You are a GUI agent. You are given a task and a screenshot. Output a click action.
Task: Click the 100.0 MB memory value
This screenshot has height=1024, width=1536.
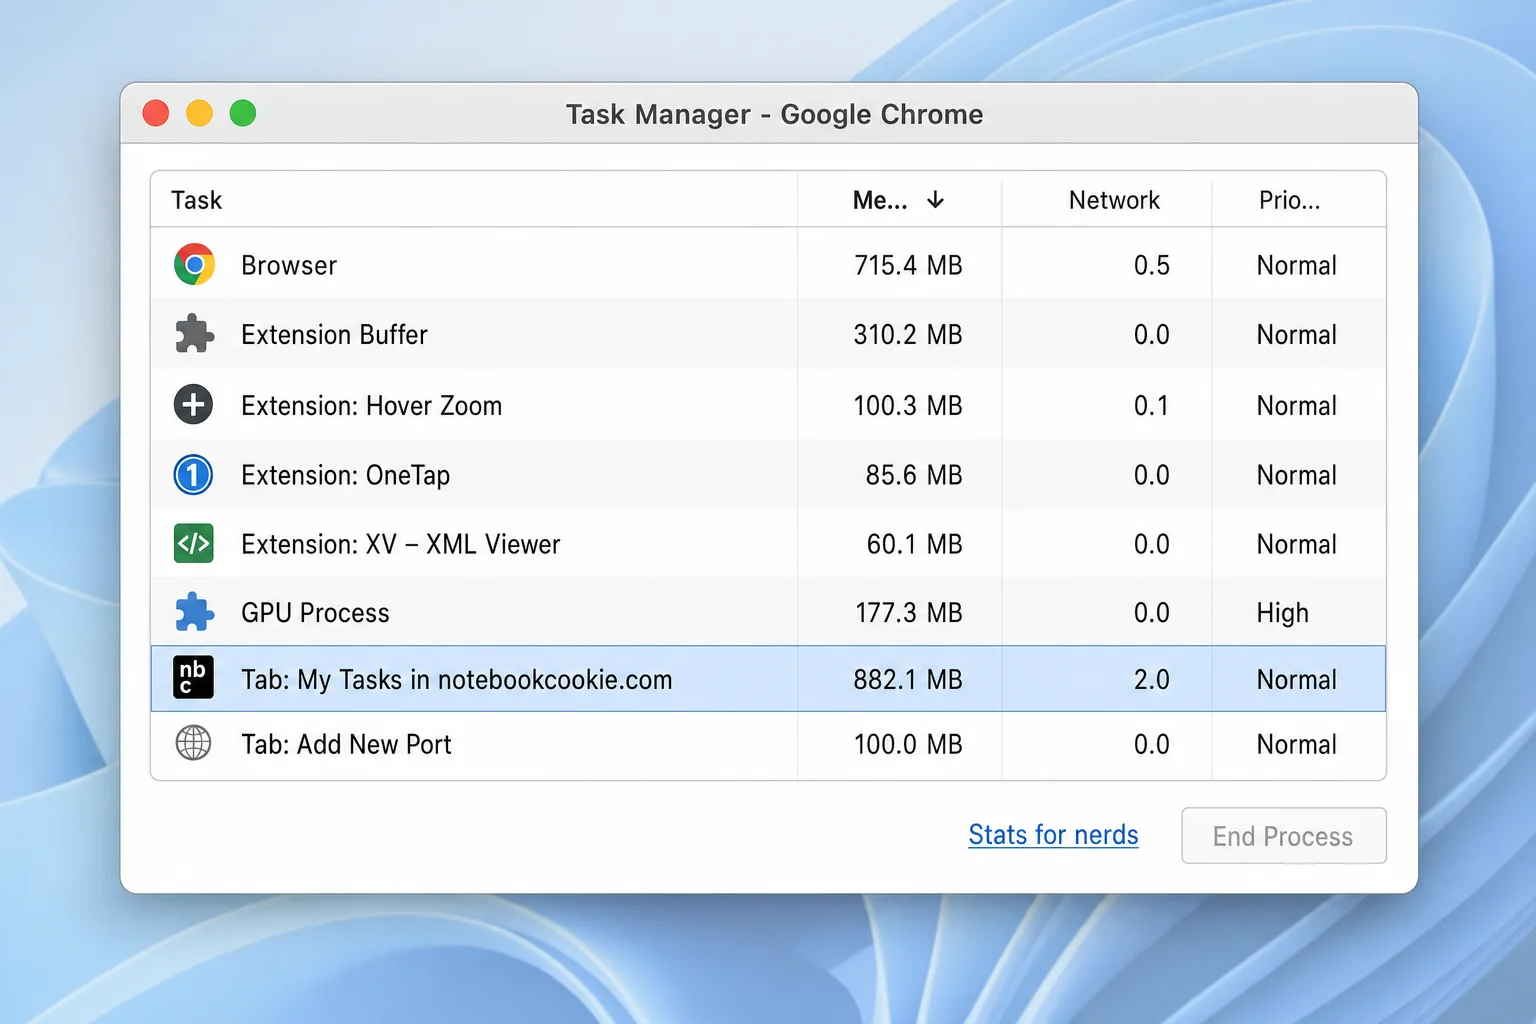[x=908, y=744]
